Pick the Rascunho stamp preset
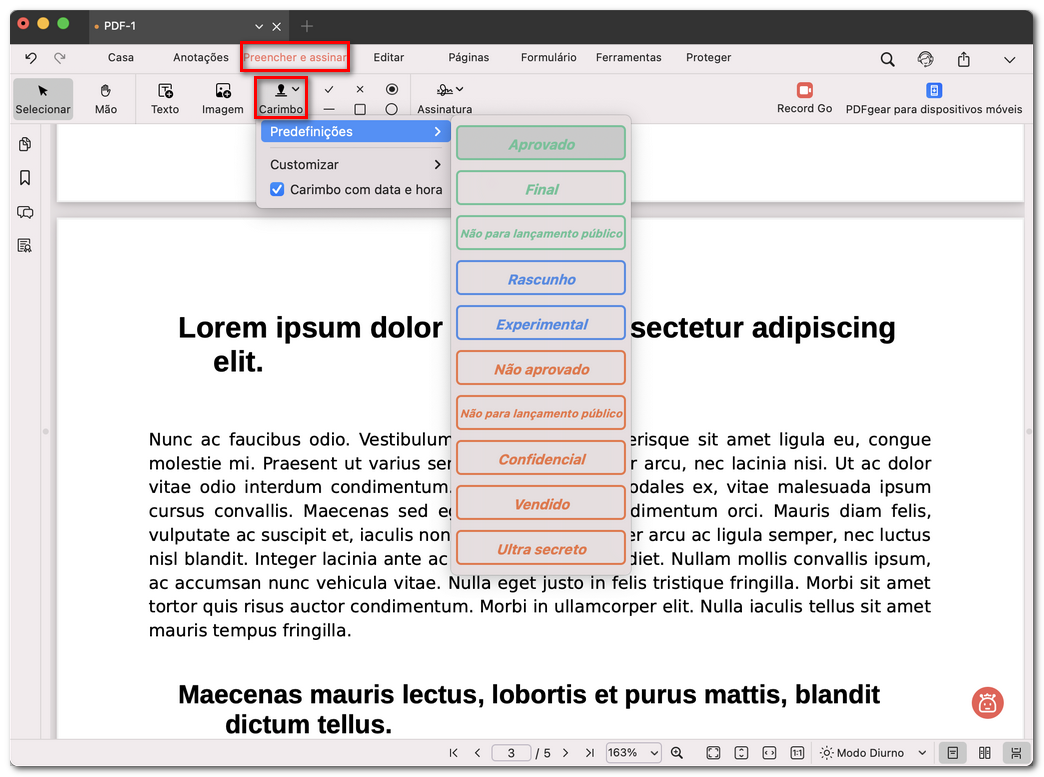This screenshot has height=777, width=1044. [541, 279]
